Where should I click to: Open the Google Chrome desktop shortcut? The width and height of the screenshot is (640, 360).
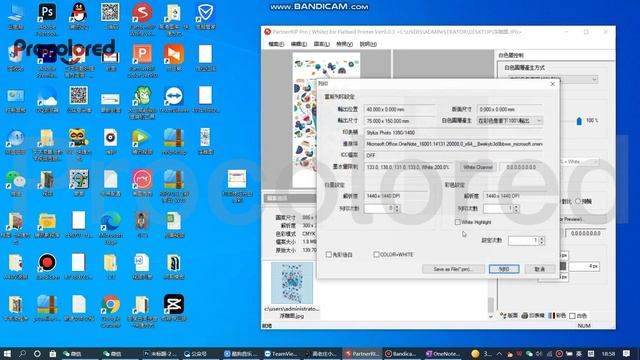110,305
